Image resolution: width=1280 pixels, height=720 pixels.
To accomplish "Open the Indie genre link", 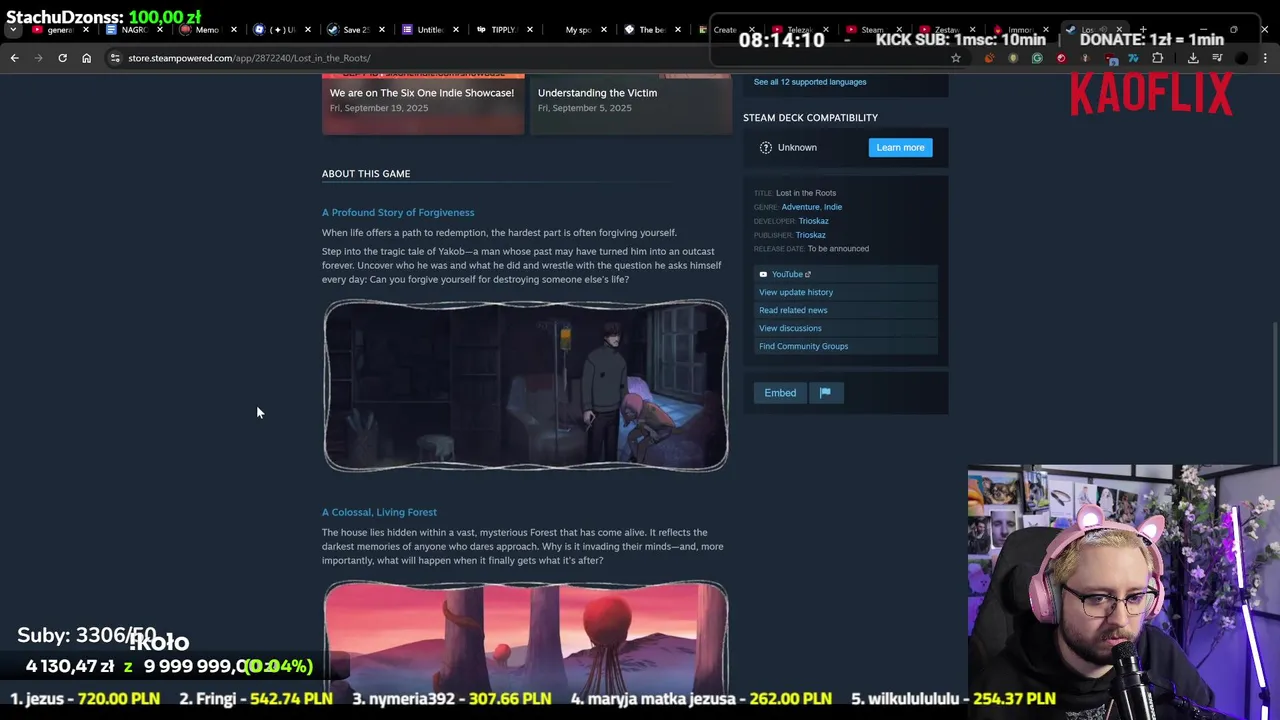I will (833, 207).
